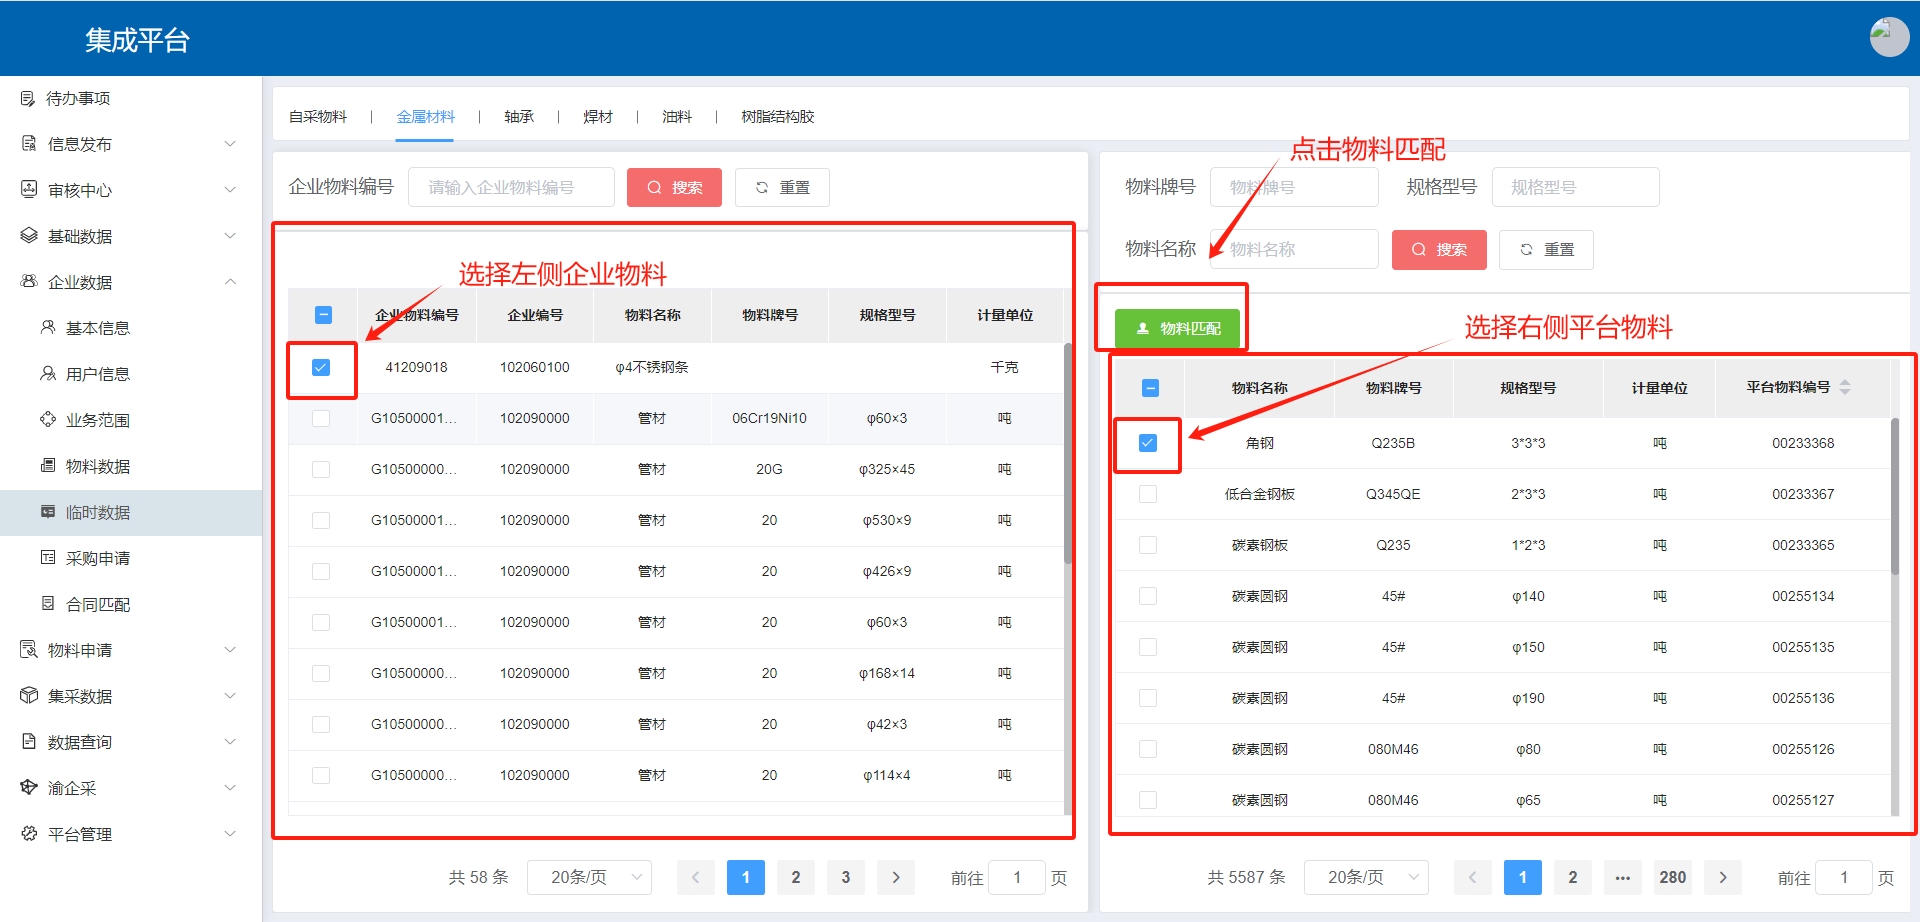Viewport: 1920px width, 922px height.
Task: Click the green 物料匹配 button
Action: 1177,328
